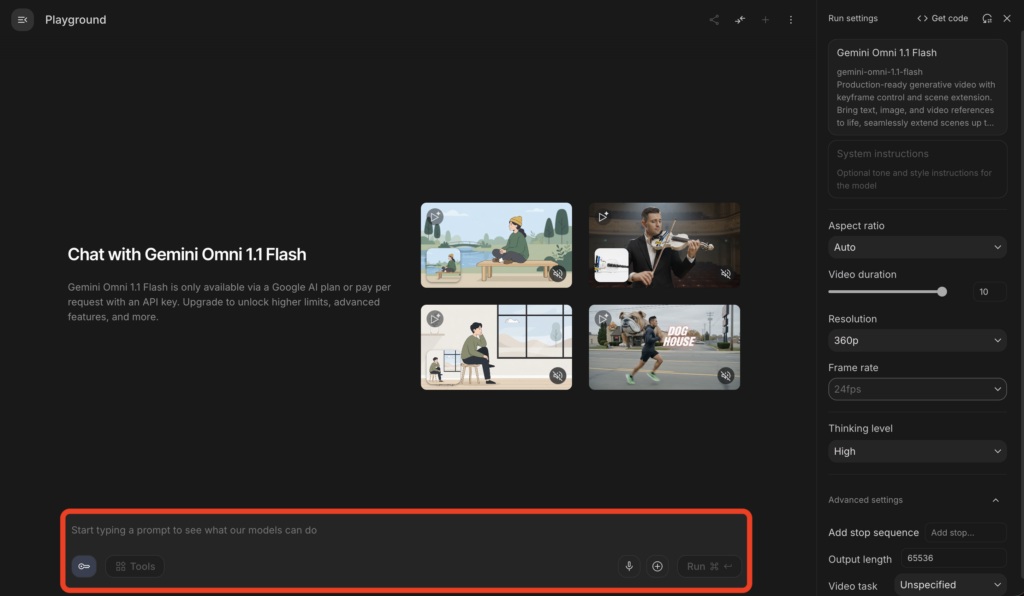Open the Tools button

click(x=135, y=566)
